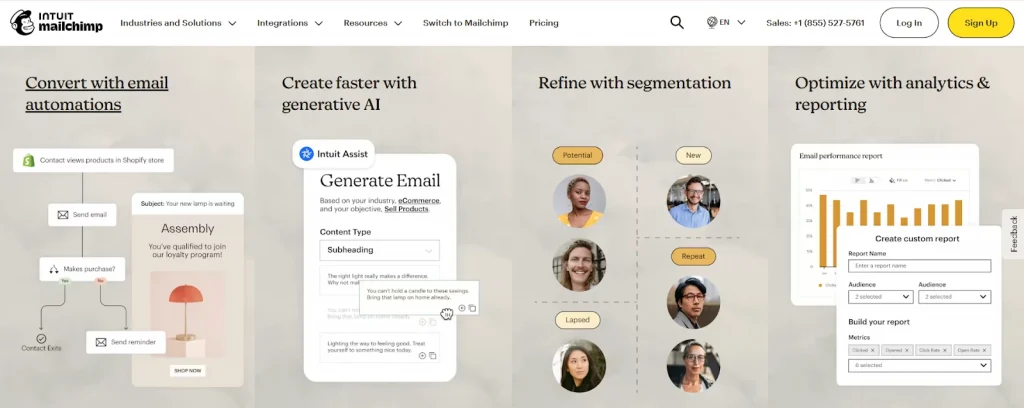Go to the Pricing page

coord(543,23)
